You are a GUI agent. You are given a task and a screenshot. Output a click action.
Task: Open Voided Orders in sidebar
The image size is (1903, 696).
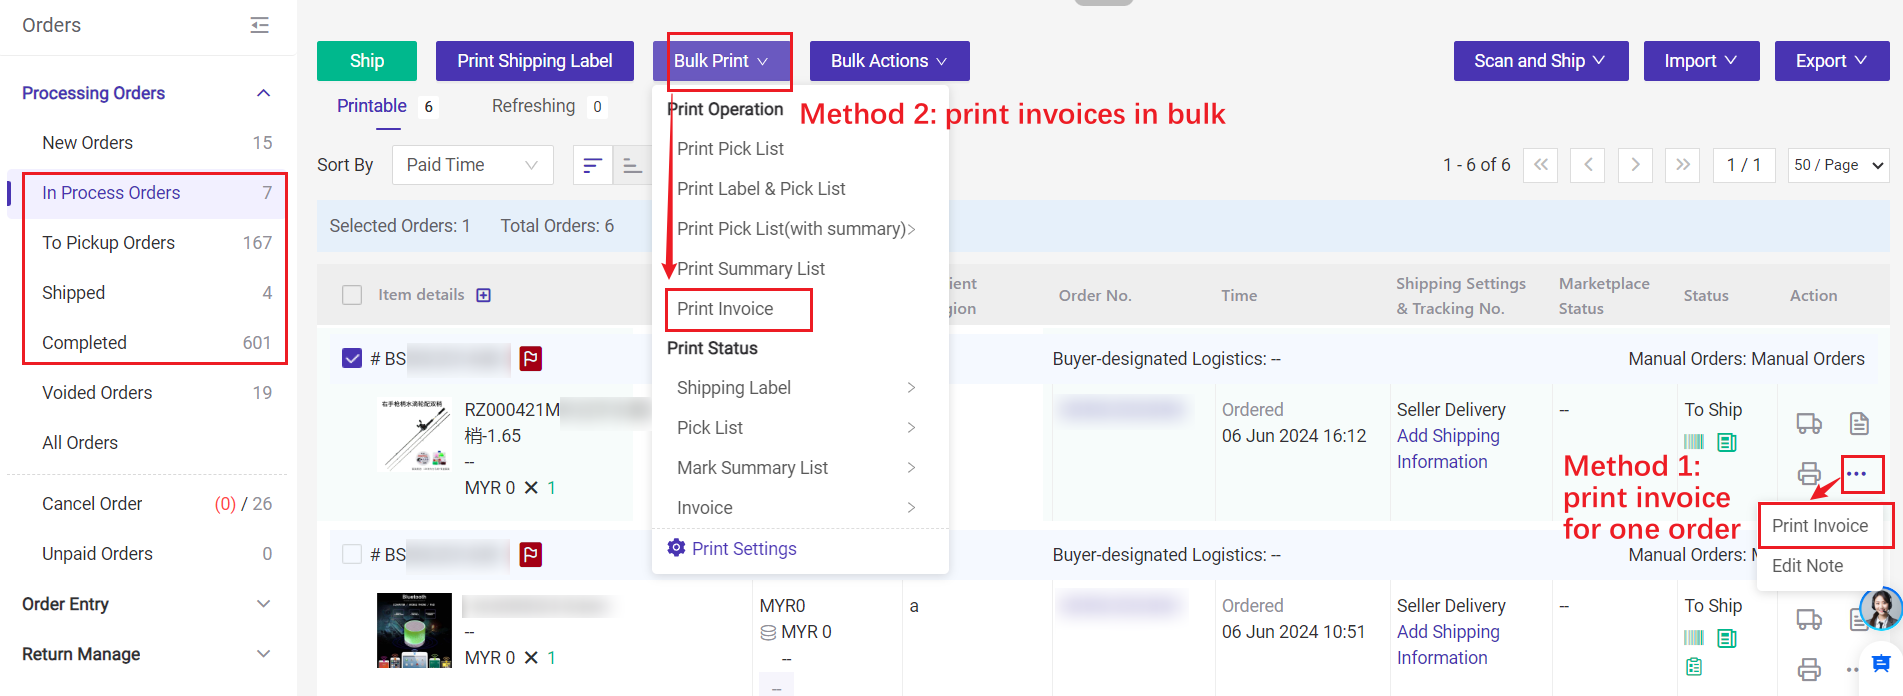click(x=147, y=393)
